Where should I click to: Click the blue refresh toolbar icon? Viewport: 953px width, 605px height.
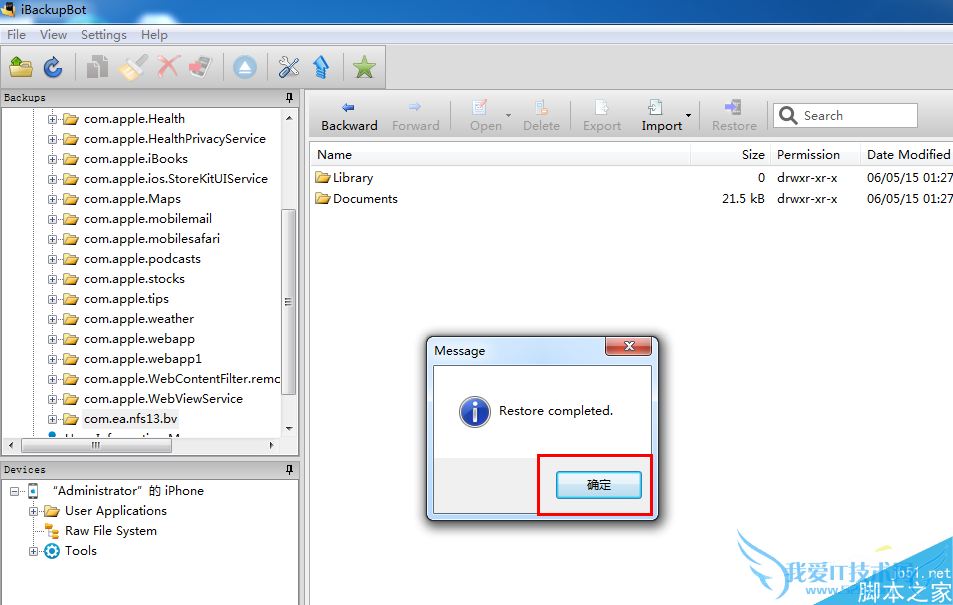tap(53, 67)
